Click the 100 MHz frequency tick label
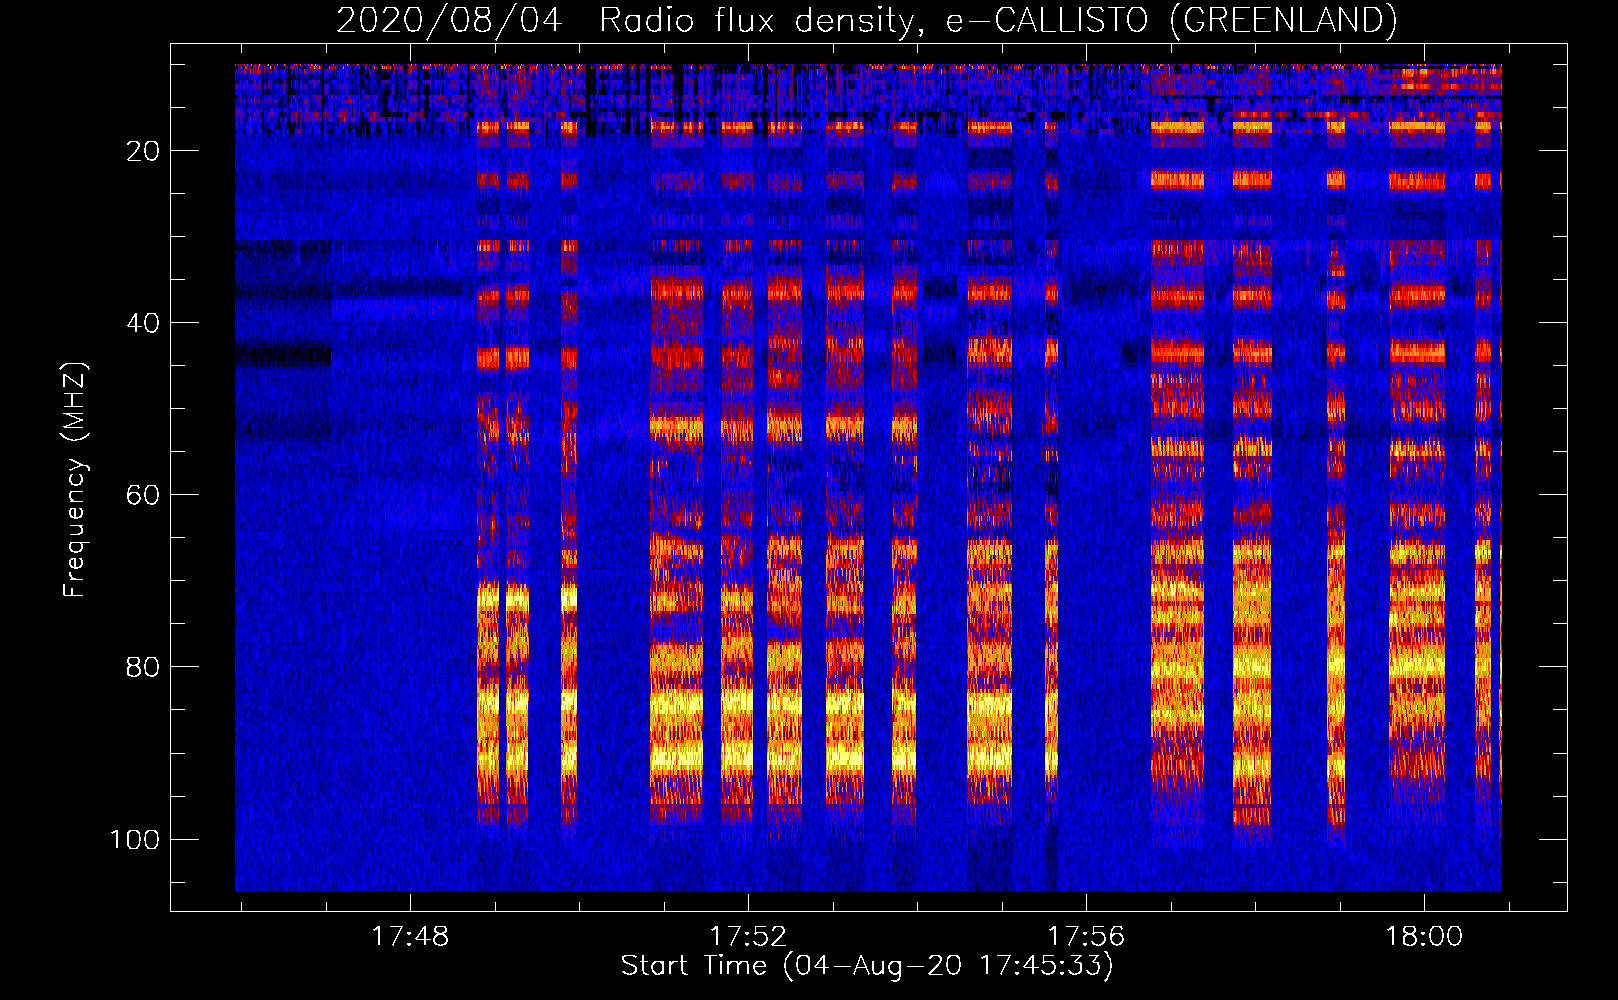 click(x=135, y=839)
